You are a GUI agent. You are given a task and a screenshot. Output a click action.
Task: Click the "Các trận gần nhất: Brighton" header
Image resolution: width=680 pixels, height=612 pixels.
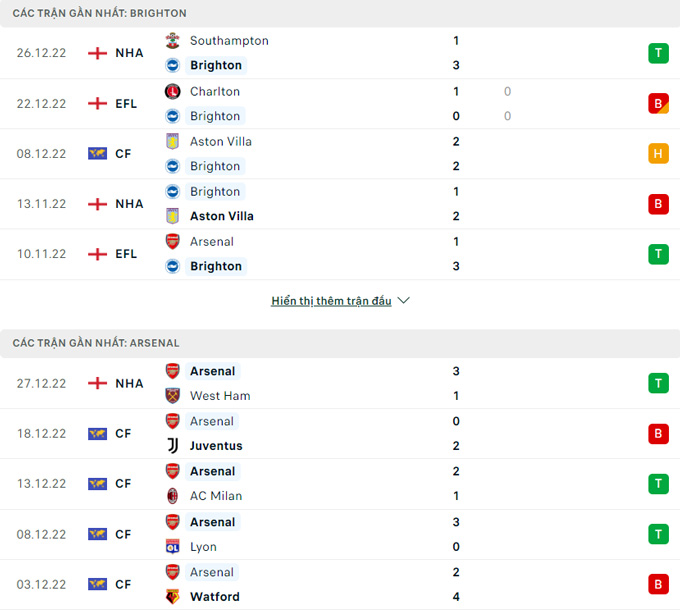click(100, 13)
